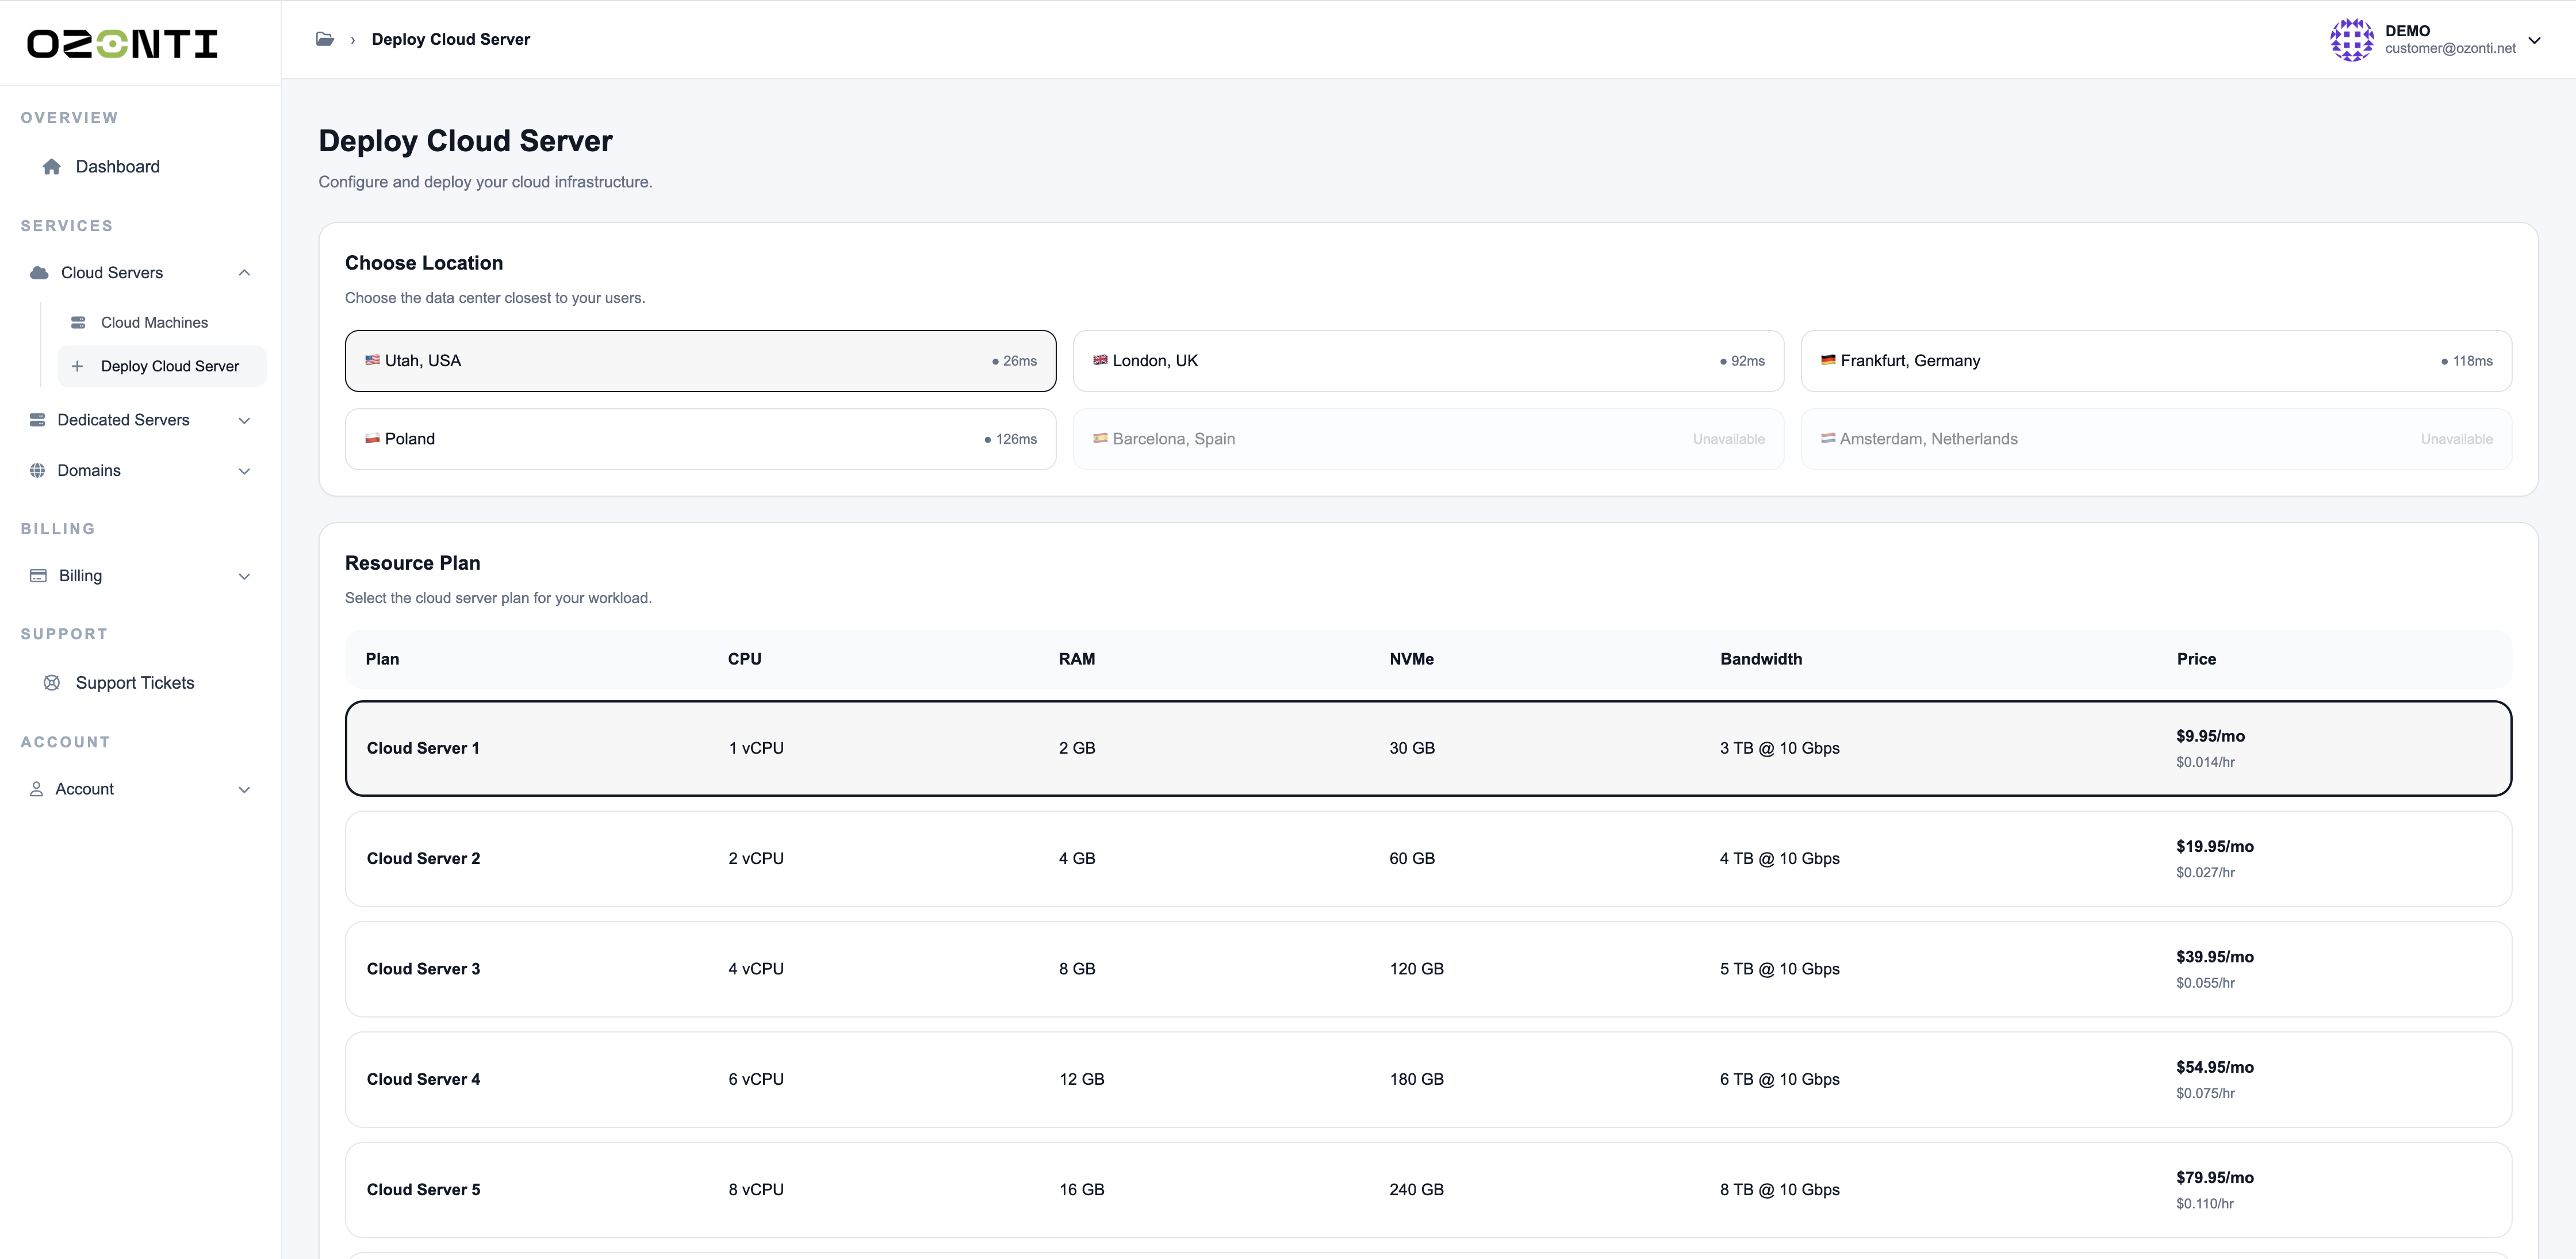Click the Billing card icon
Image resolution: width=2576 pixels, height=1259 pixels.
(x=38, y=575)
